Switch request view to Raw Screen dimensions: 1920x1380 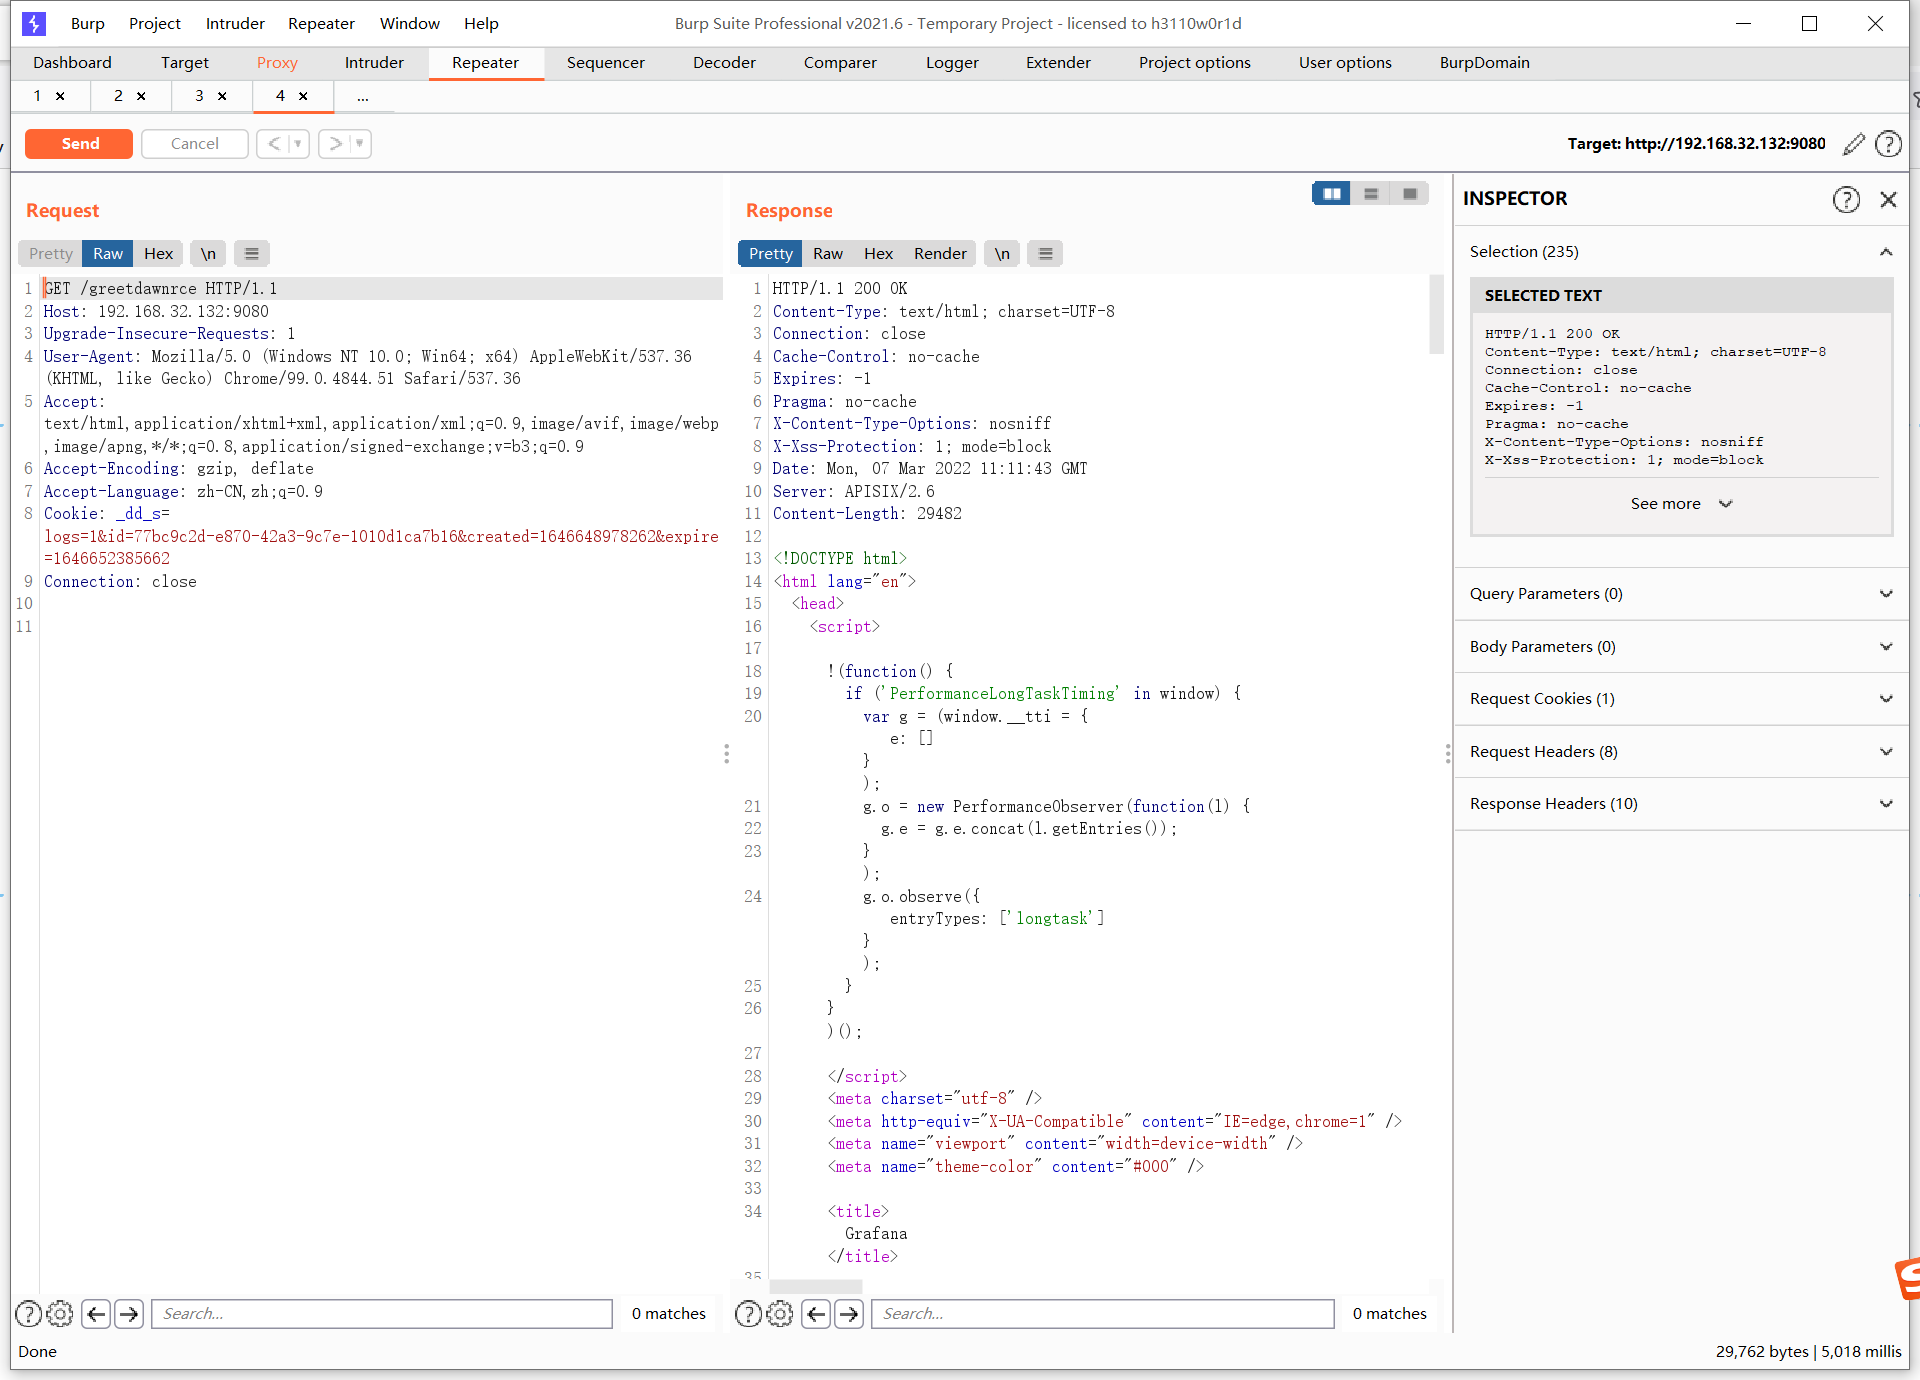click(x=108, y=254)
